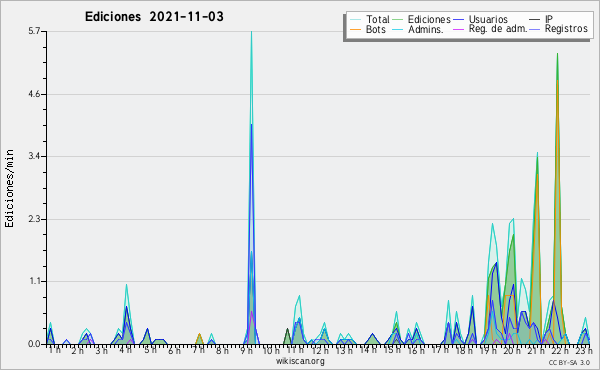Click the 5.7 y-axis value
The height and width of the screenshot is (370, 600).
pos(34,31)
